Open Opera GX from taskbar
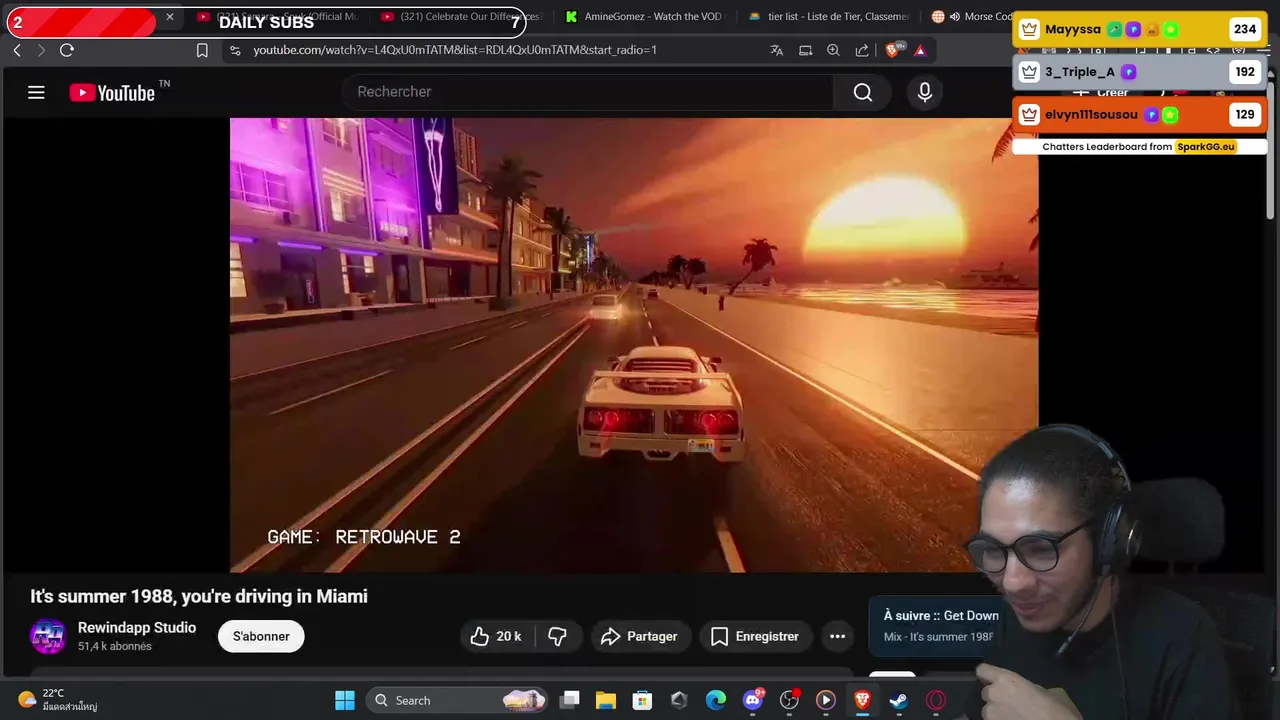 pyautogui.click(x=936, y=700)
